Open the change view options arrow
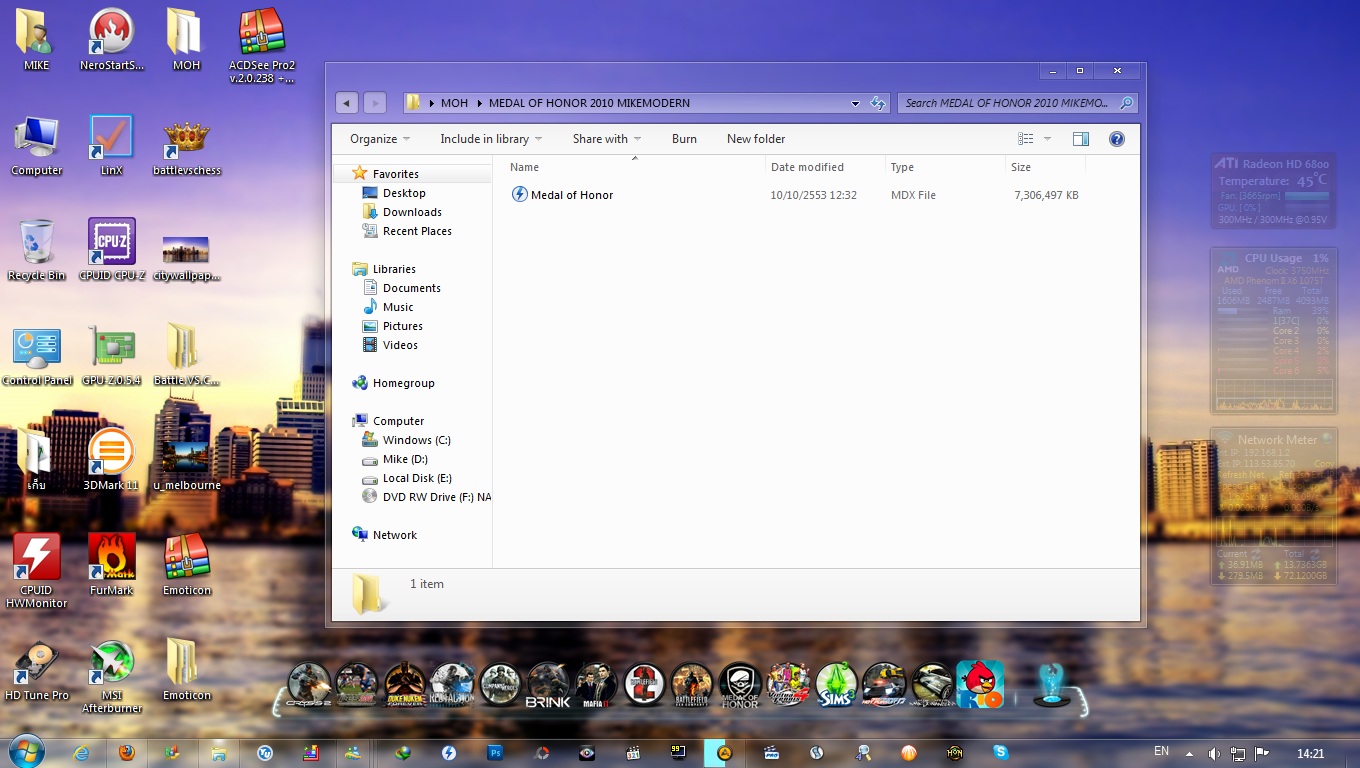The height and width of the screenshot is (768, 1360). 1047,139
